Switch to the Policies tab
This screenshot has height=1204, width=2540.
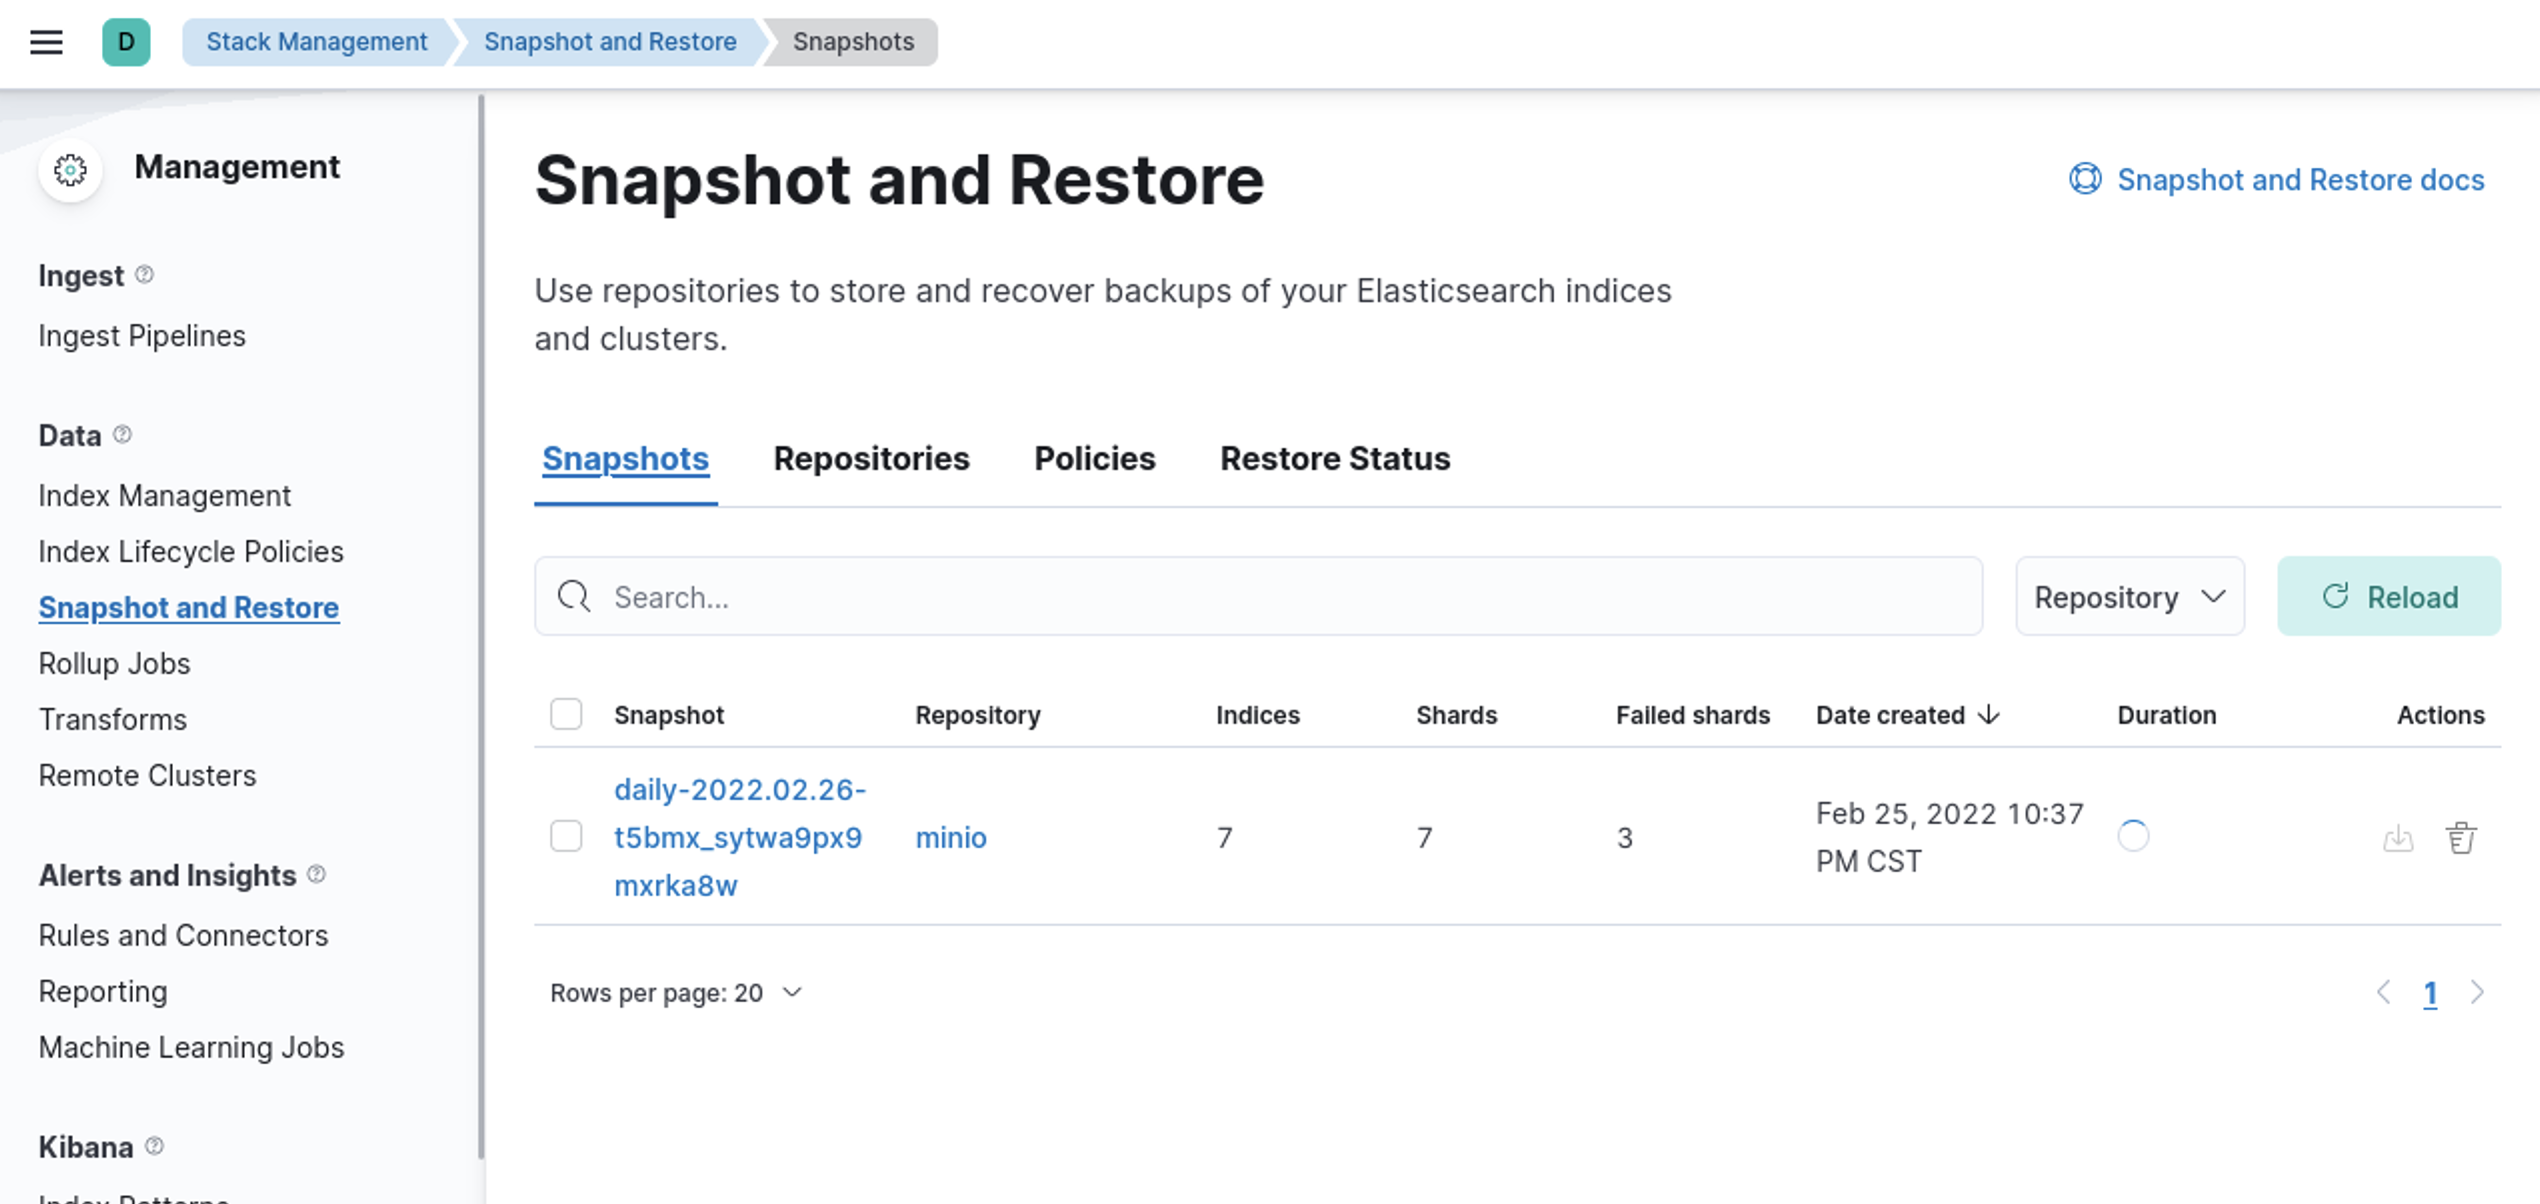point(1094,459)
